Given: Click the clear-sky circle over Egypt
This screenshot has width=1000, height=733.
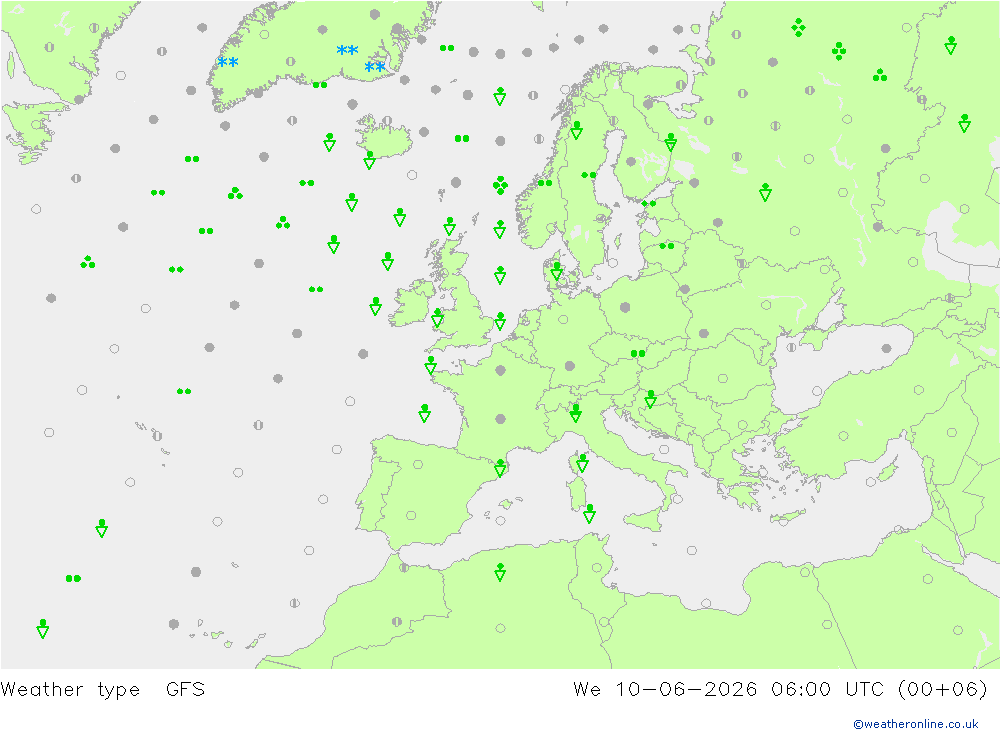Looking at the screenshot, I should [x=928, y=579].
